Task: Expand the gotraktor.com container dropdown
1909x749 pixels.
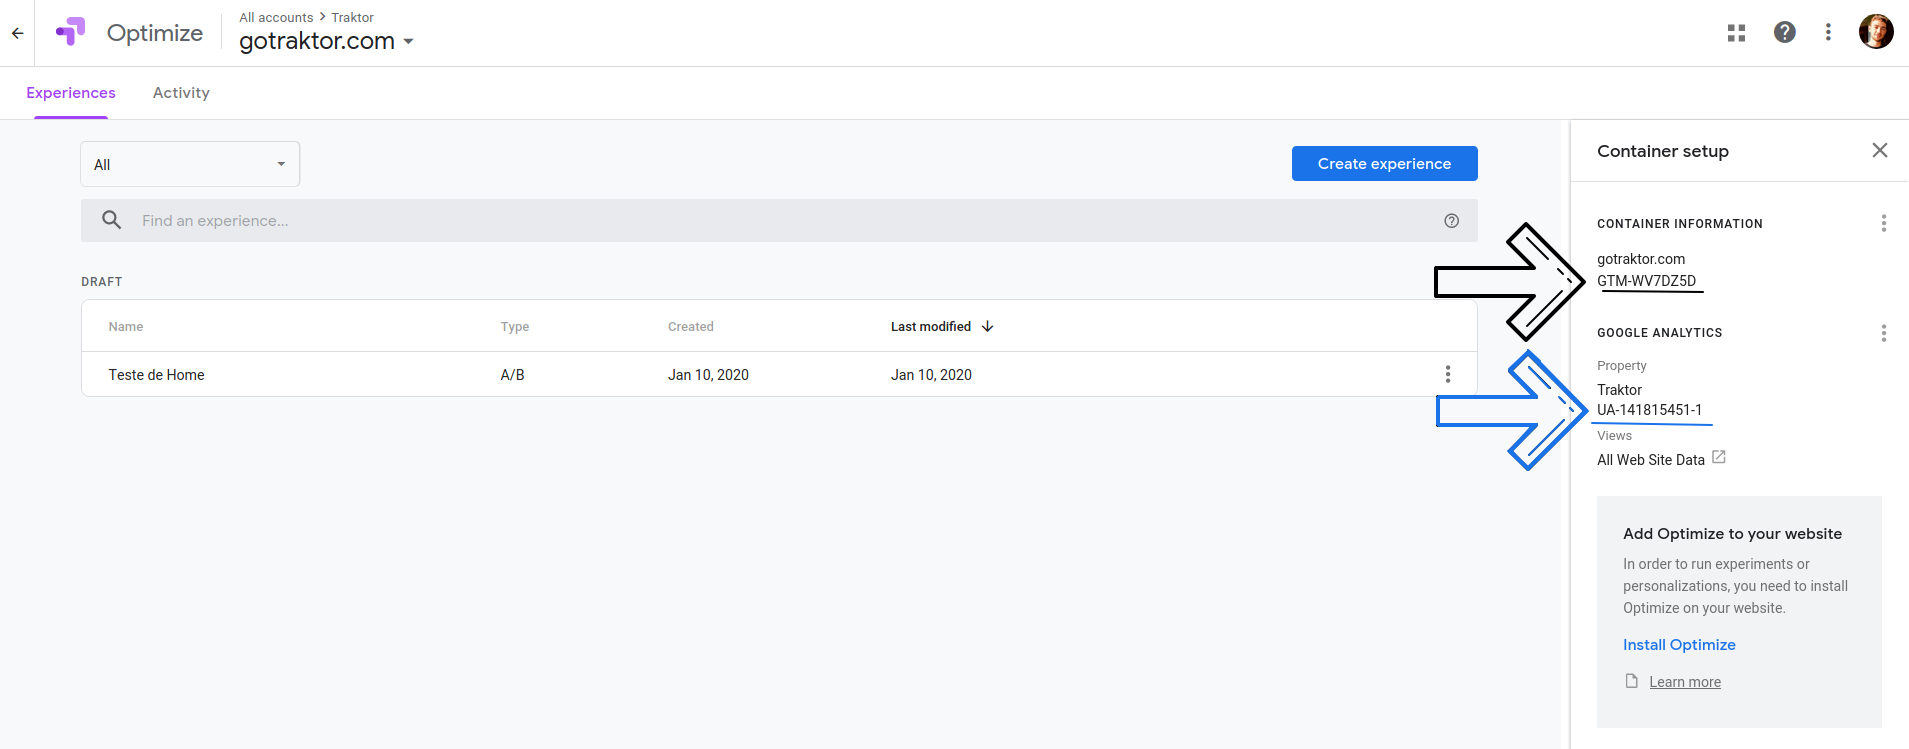Action: (x=408, y=42)
